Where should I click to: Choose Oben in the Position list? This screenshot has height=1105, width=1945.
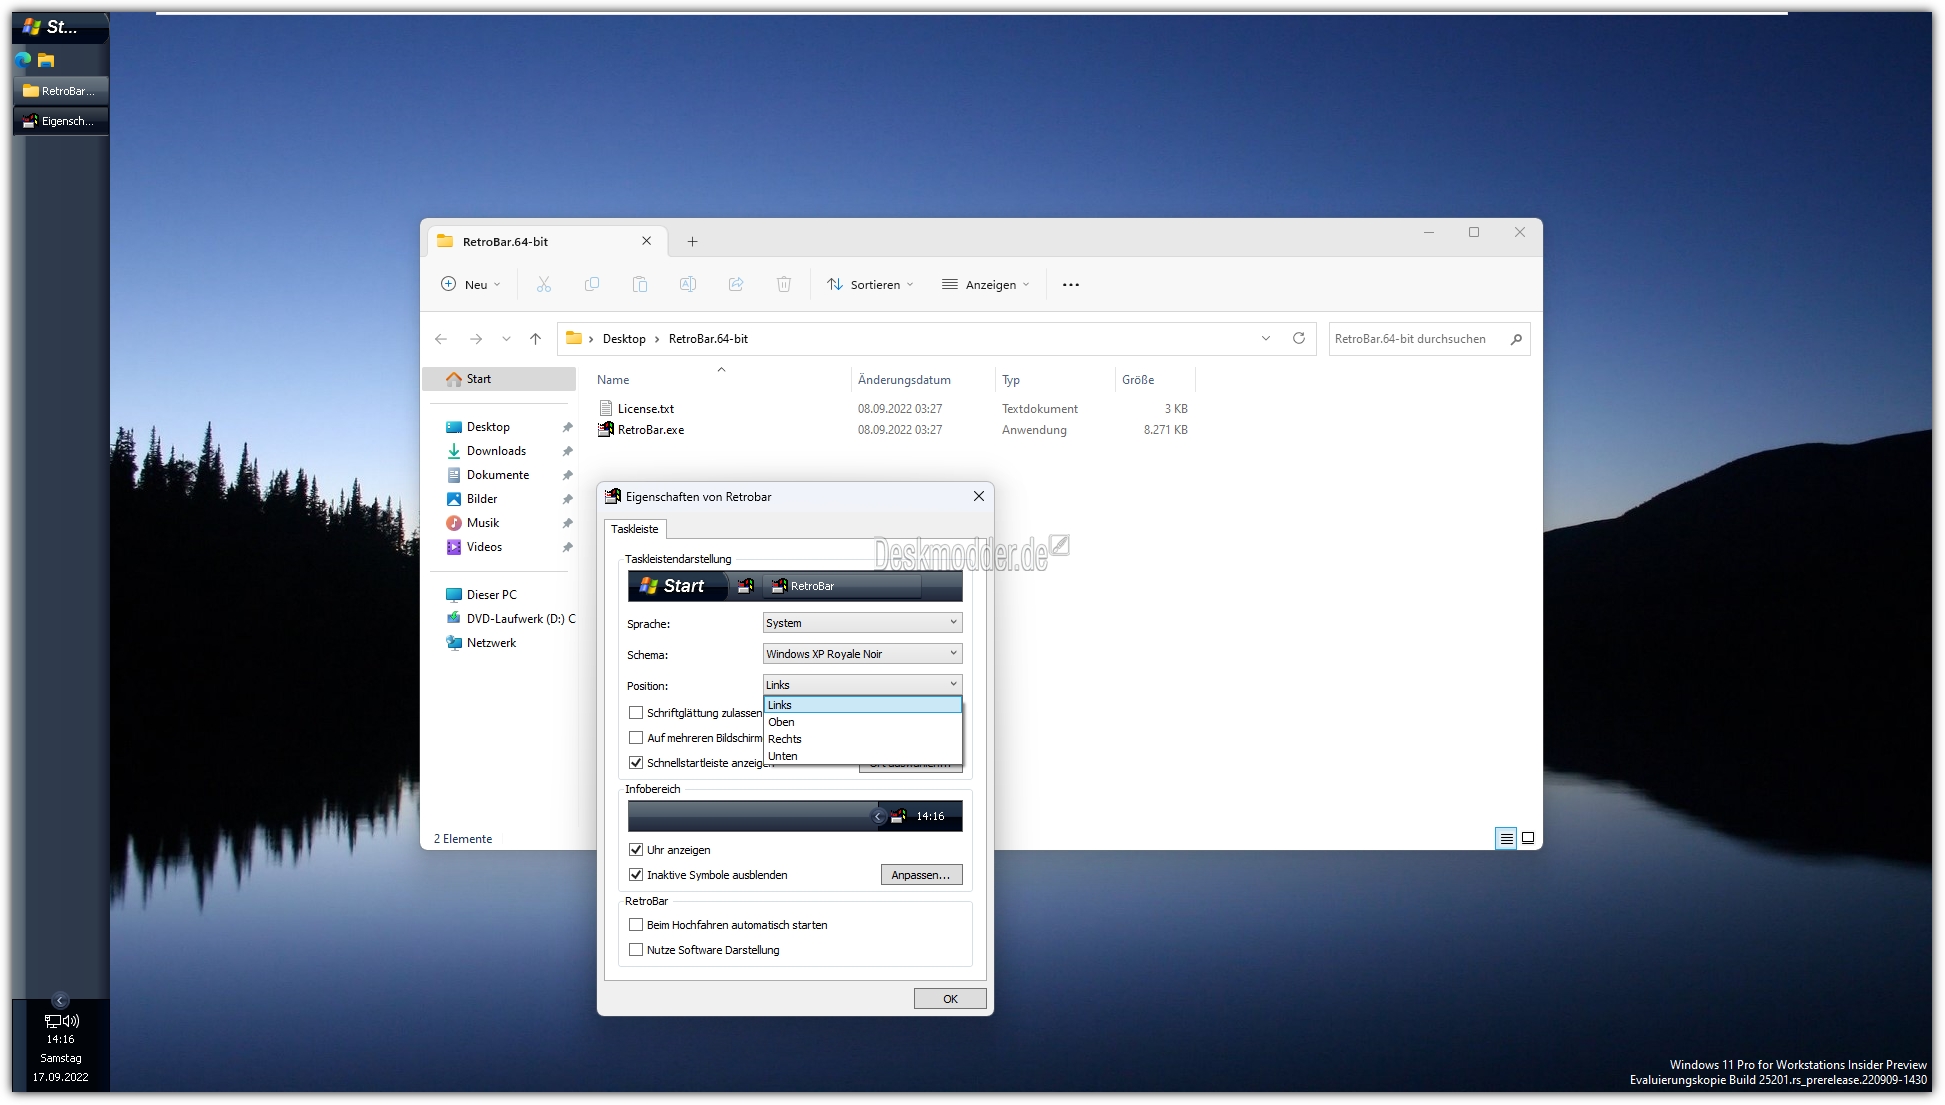[x=862, y=722]
